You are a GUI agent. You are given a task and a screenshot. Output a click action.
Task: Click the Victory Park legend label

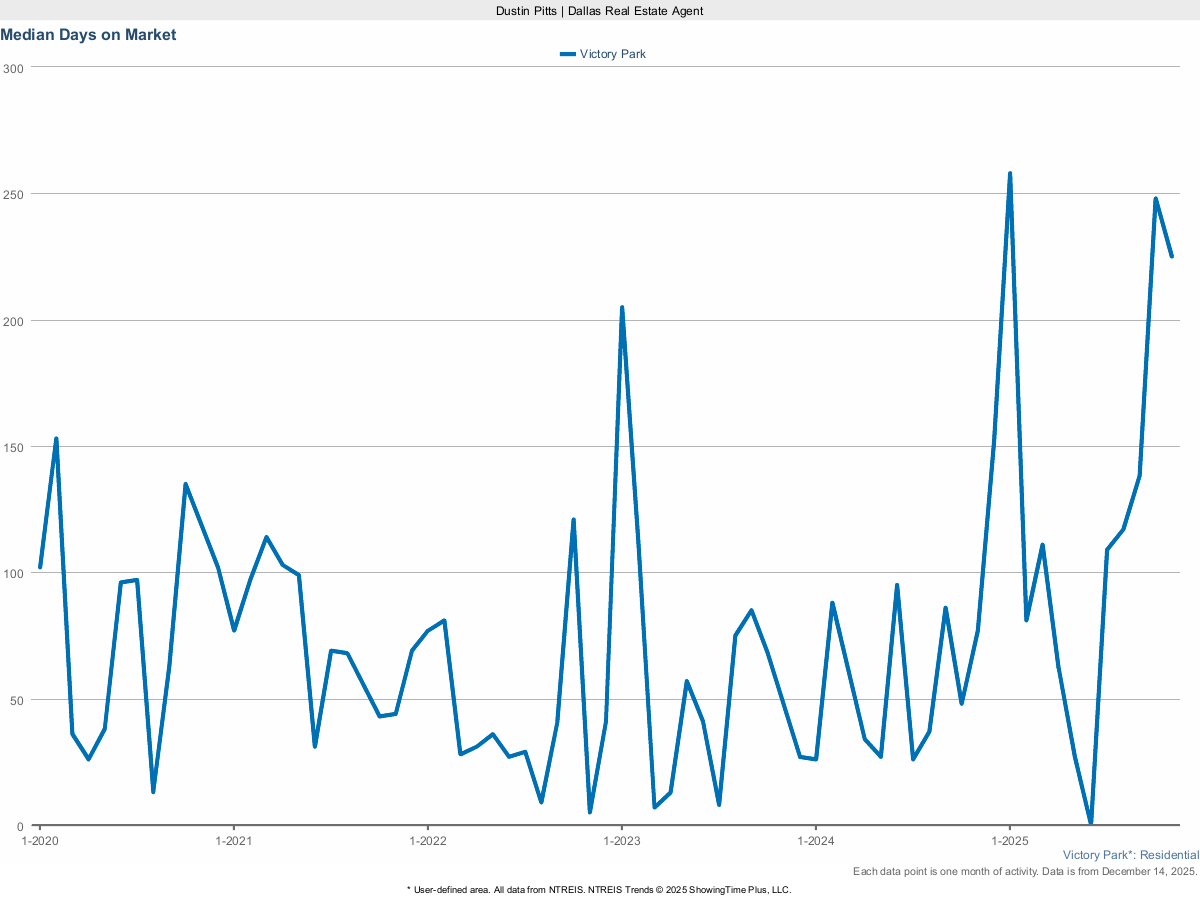(x=612, y=54)
